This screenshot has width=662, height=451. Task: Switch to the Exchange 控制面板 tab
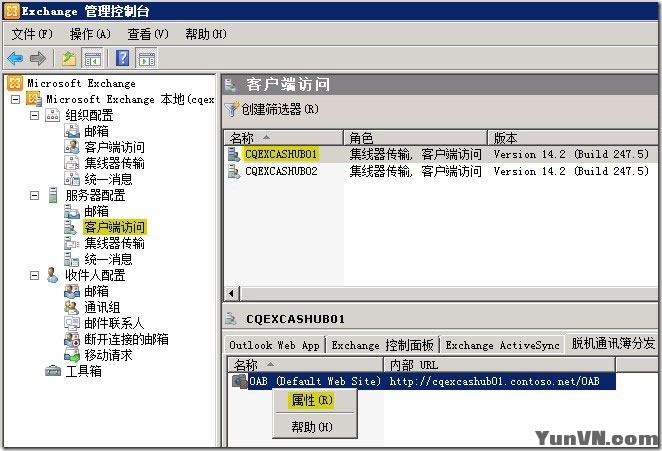pos(382,345)
